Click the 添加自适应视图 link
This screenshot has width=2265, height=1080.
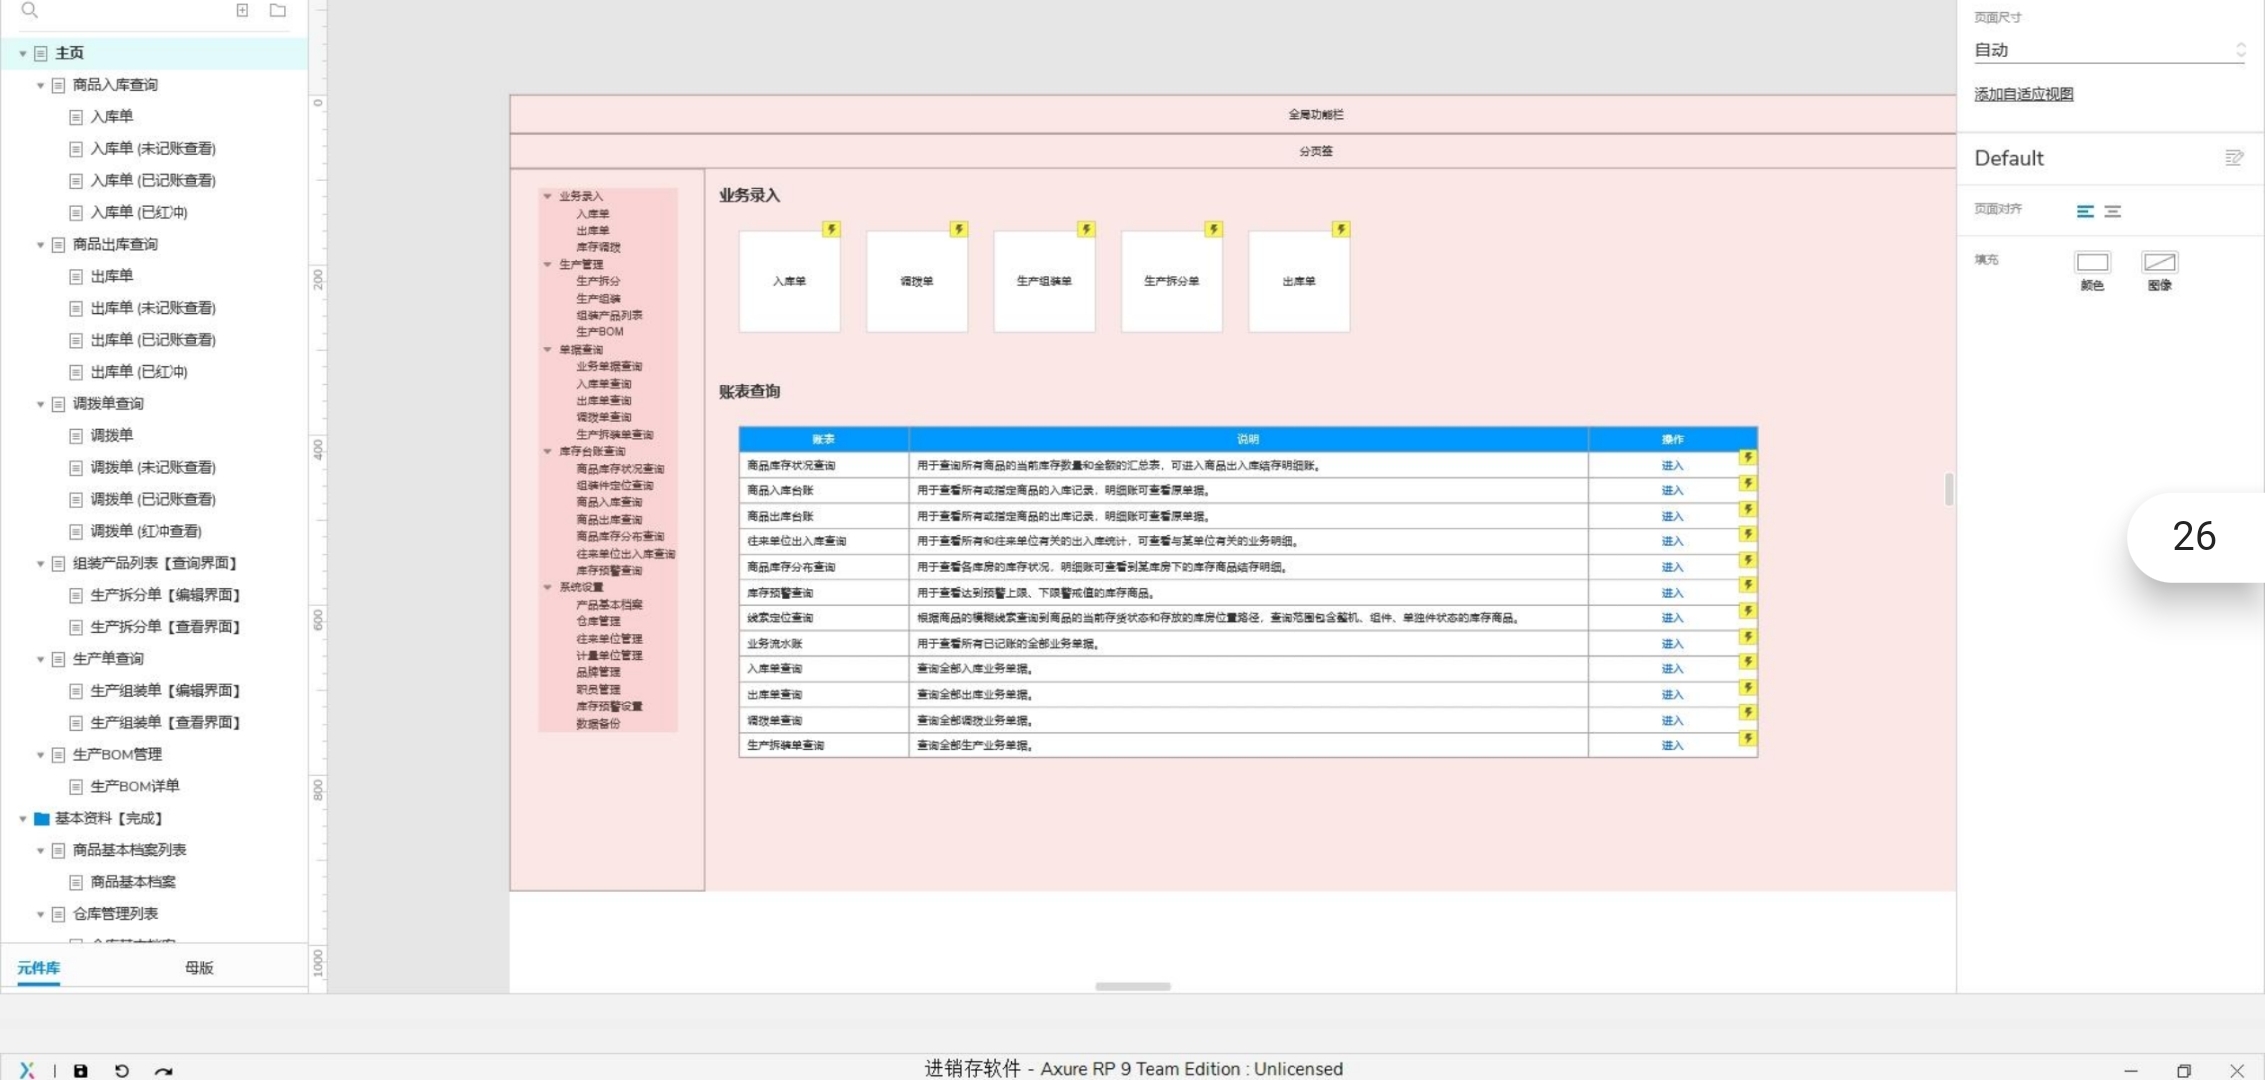2024,94
